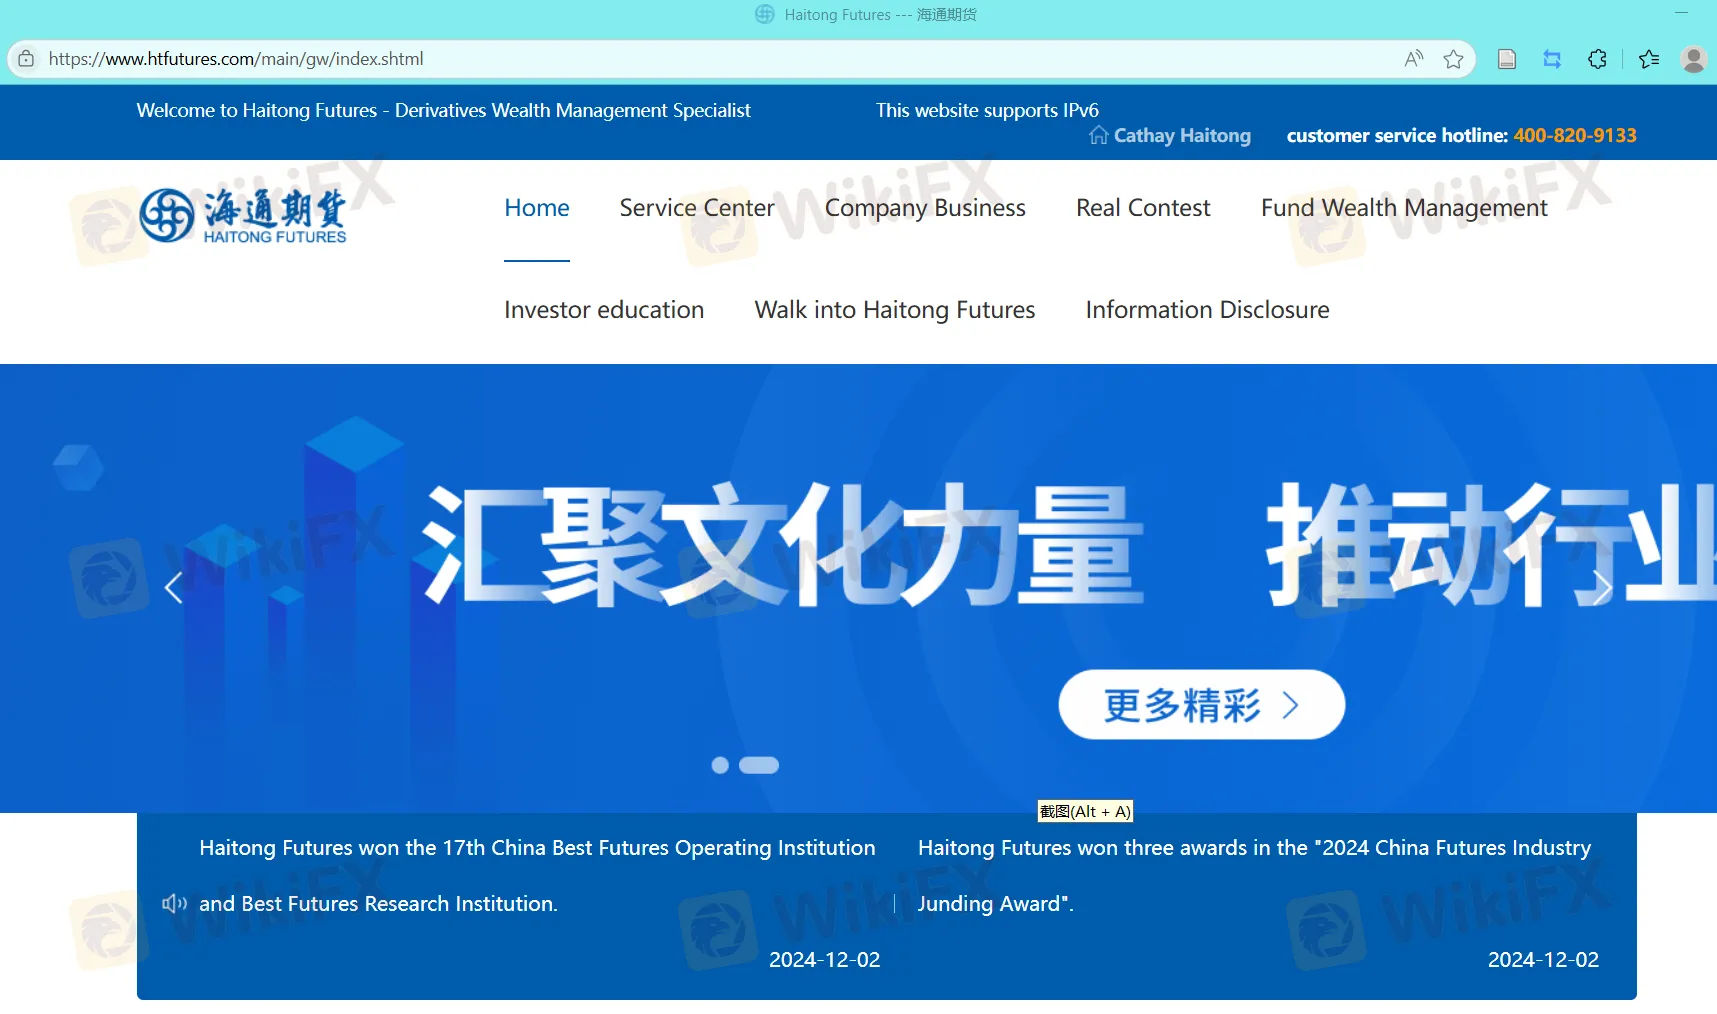The width and height of the screenshot is (1717, 1014).
Task: Click the URL address bar field
Action: (x=700, y=59)
